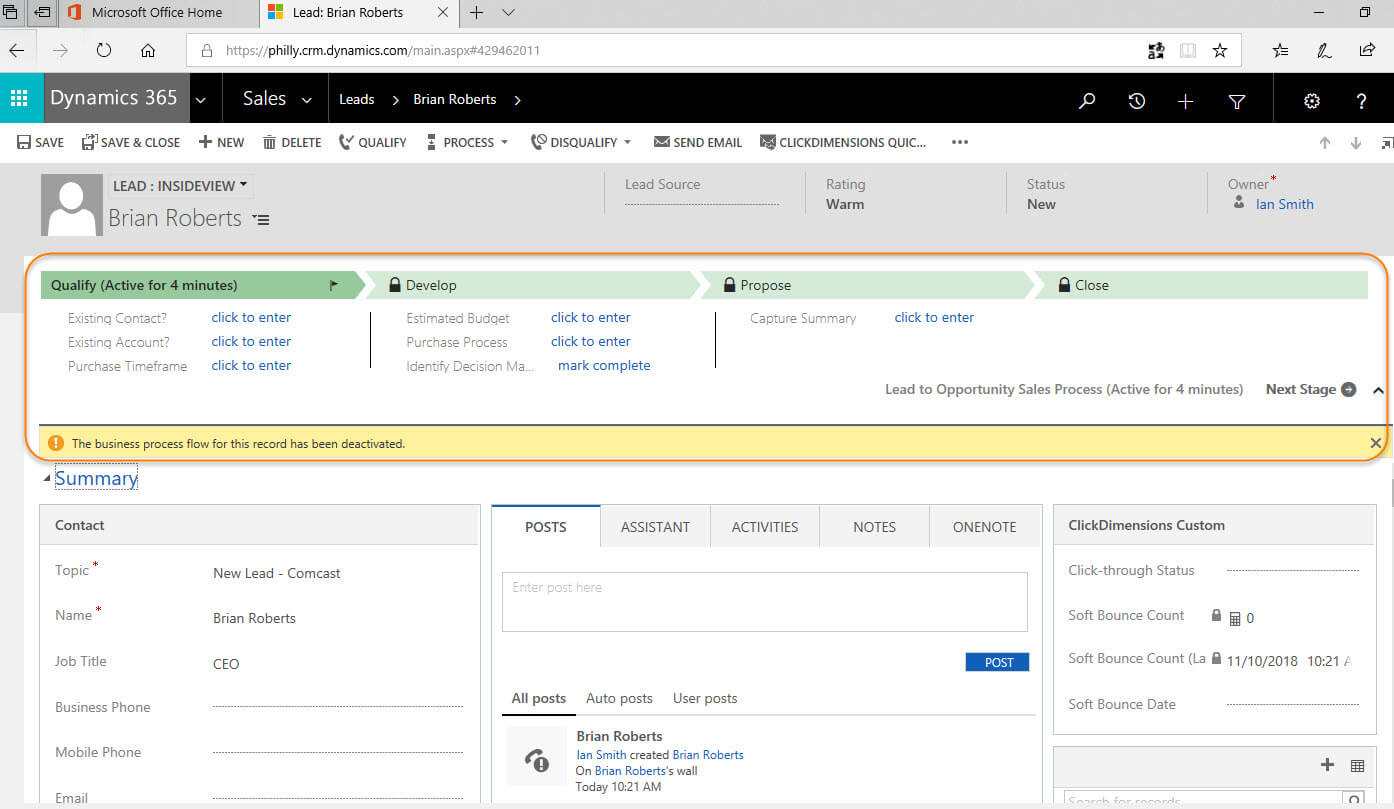The image size is (1394, 809).
Task: Show User posts filter
Action: tap(705, 698)
